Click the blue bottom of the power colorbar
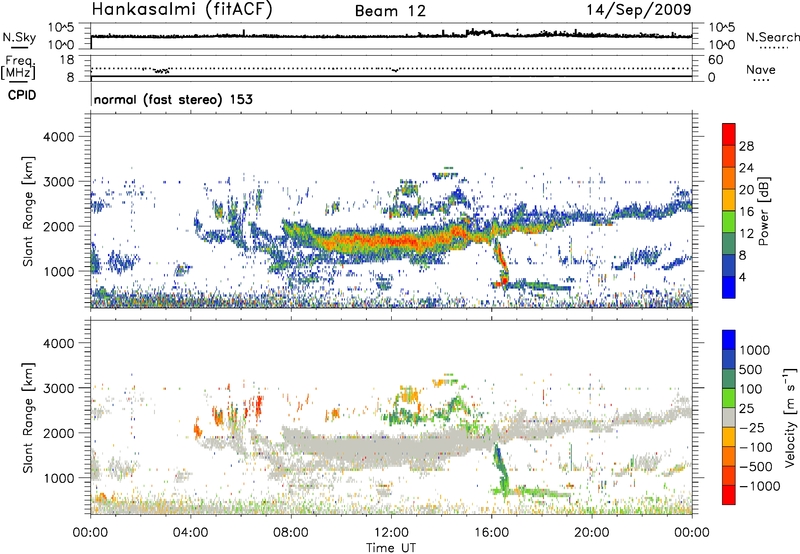This screenshot has height=554, width=800. [x=729, y=287]
